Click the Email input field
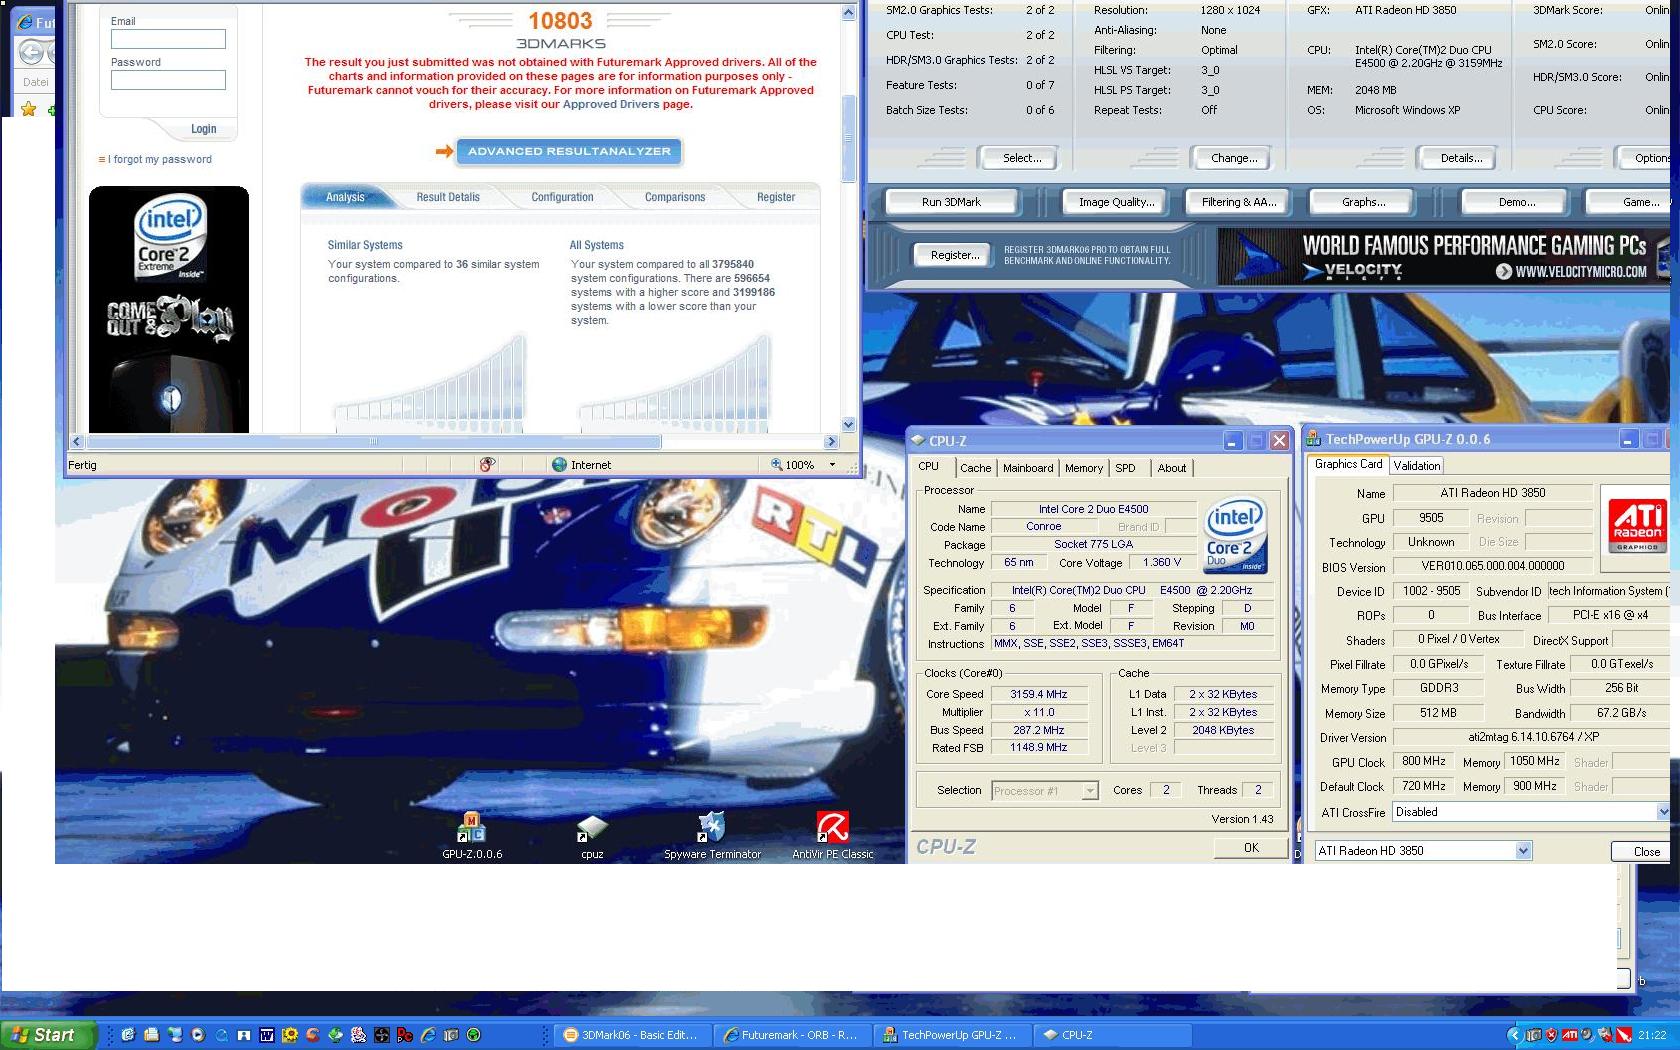Screen dimensions: 1680x1050 168,39
